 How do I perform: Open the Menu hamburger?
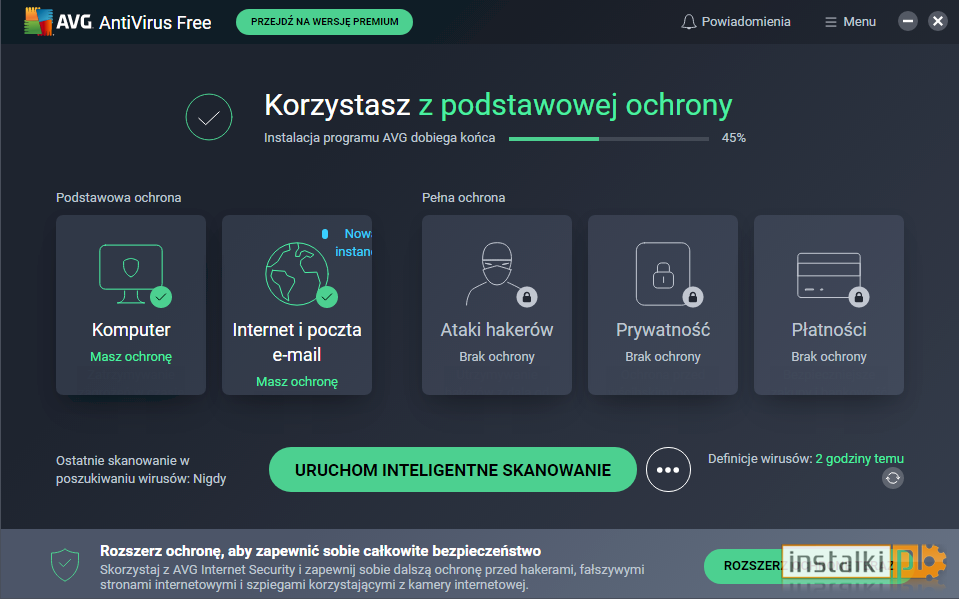850,22
